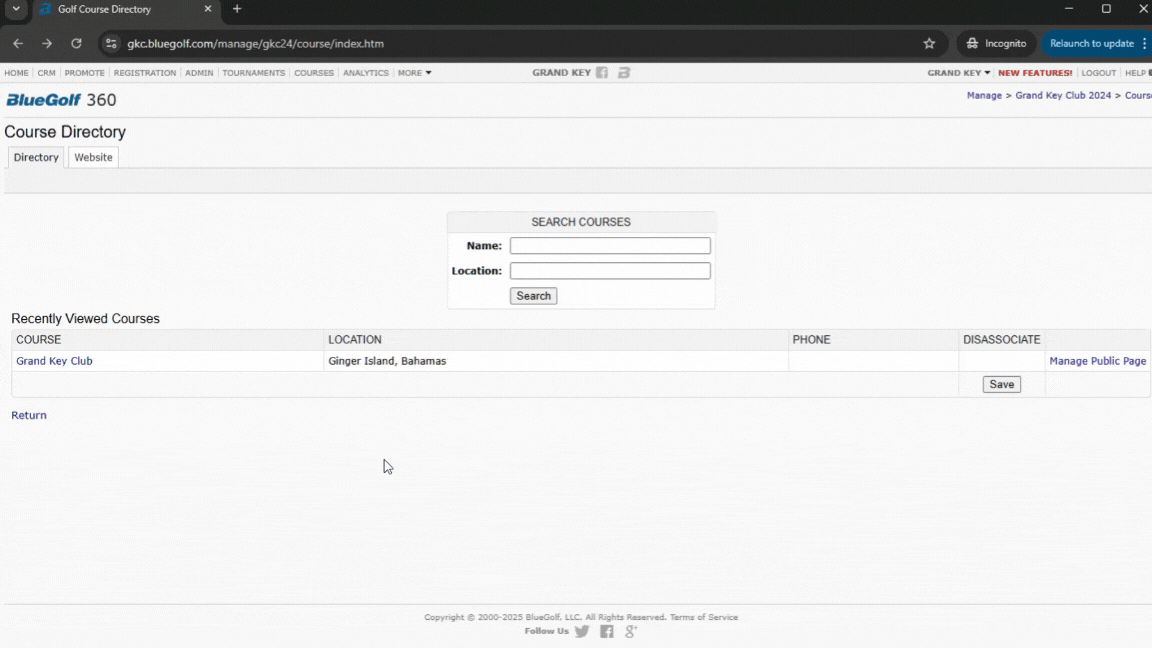The image size is (1152, 648).
Task: Open the ADMIN menu item
Action: pyautogui.click(x=199, y=73)
